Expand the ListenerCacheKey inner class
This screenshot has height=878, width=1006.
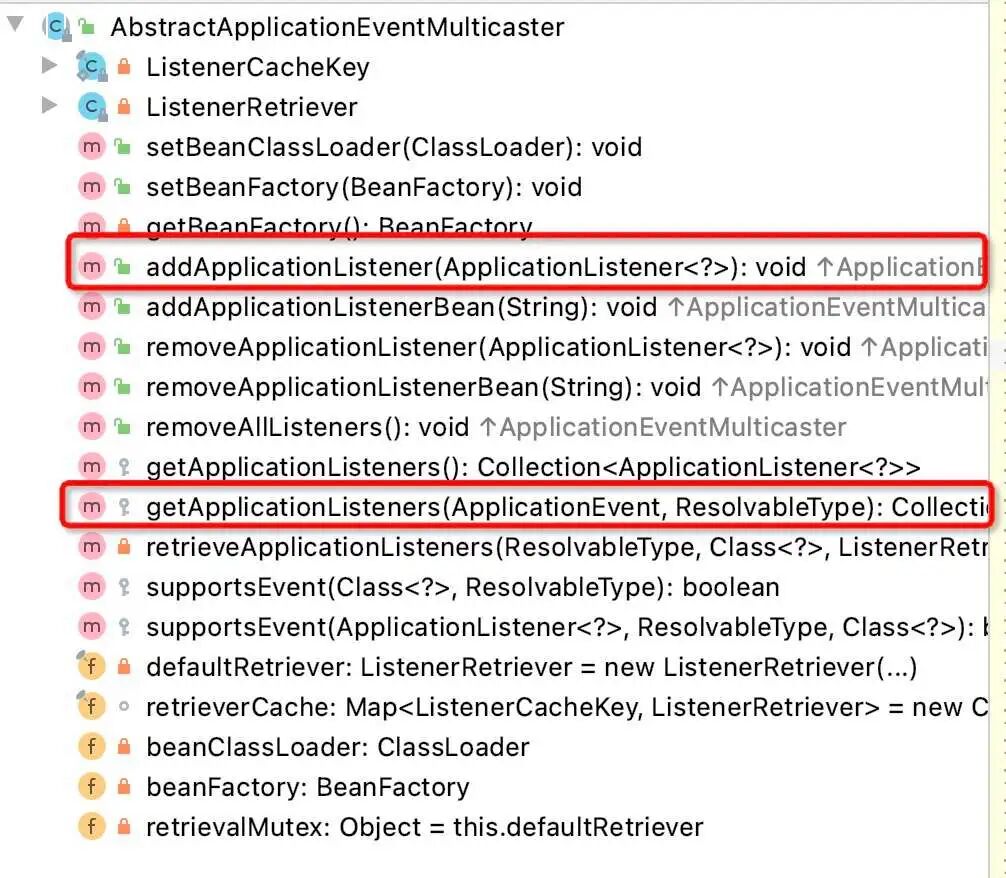pos(49,65)
